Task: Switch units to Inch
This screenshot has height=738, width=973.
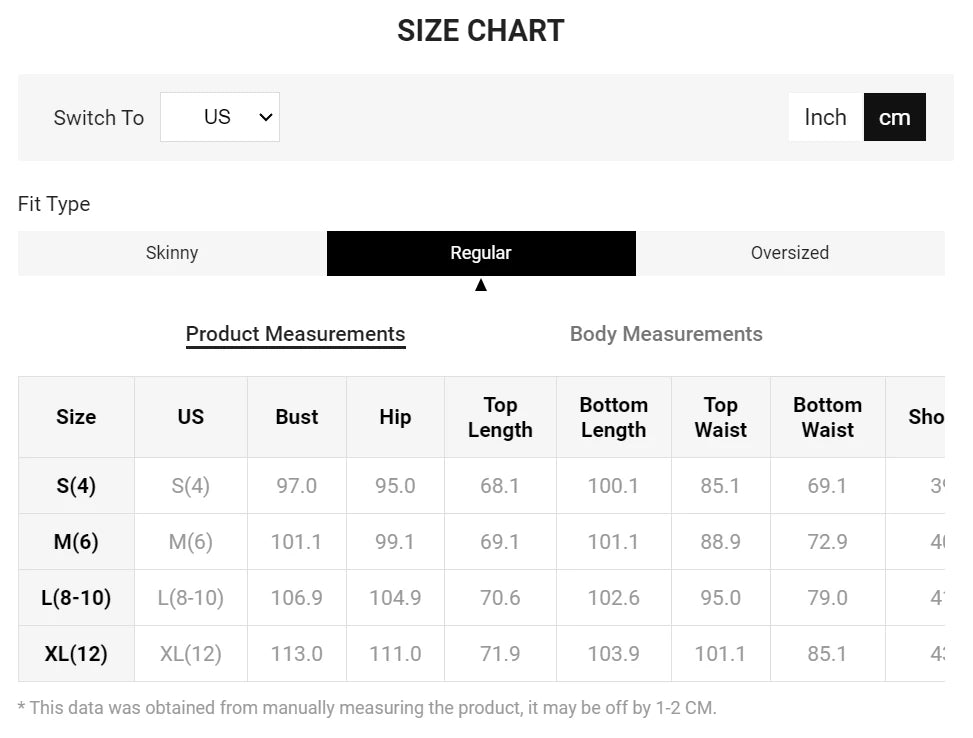Action: pyautogui.click(x=825, y=117)
